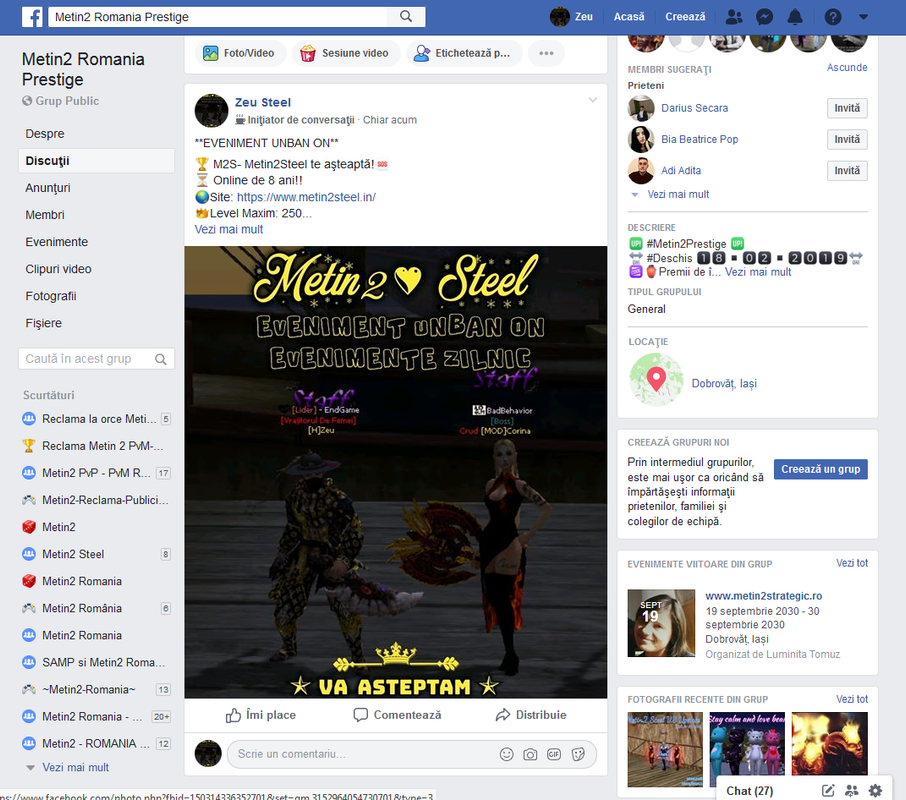Open SAMP si Metin2 Roma... shortcut
Viewport: 906px width, 800px height.
pos(96,663)
